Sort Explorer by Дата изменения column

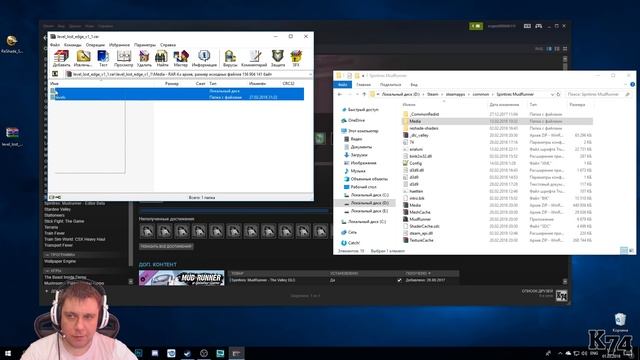point(504,105)
